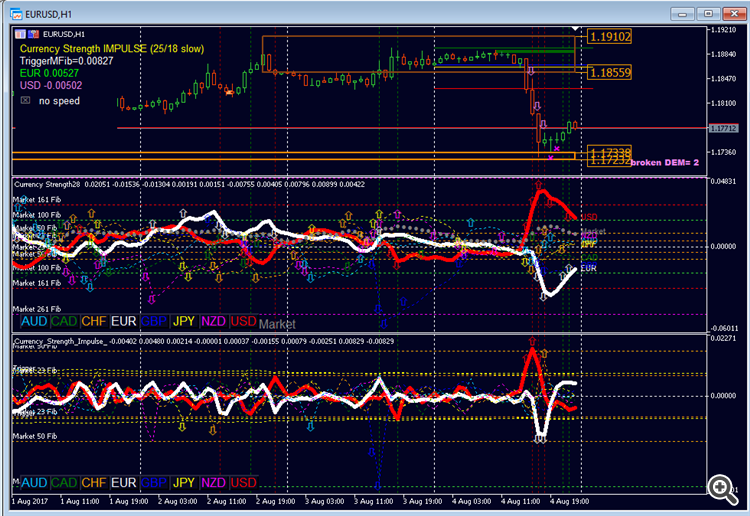750x516 pixels.
Task: Click AUD button in the Strength Impulse panel
Action: click(x=34, y=483)
